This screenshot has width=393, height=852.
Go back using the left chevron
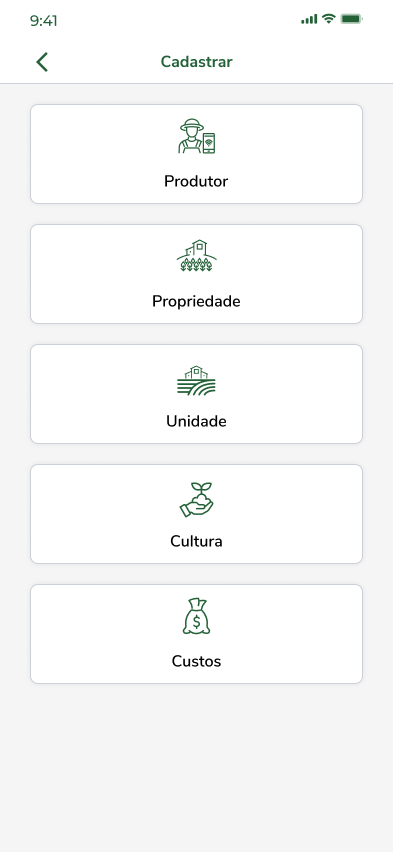(x=42, y=62)
